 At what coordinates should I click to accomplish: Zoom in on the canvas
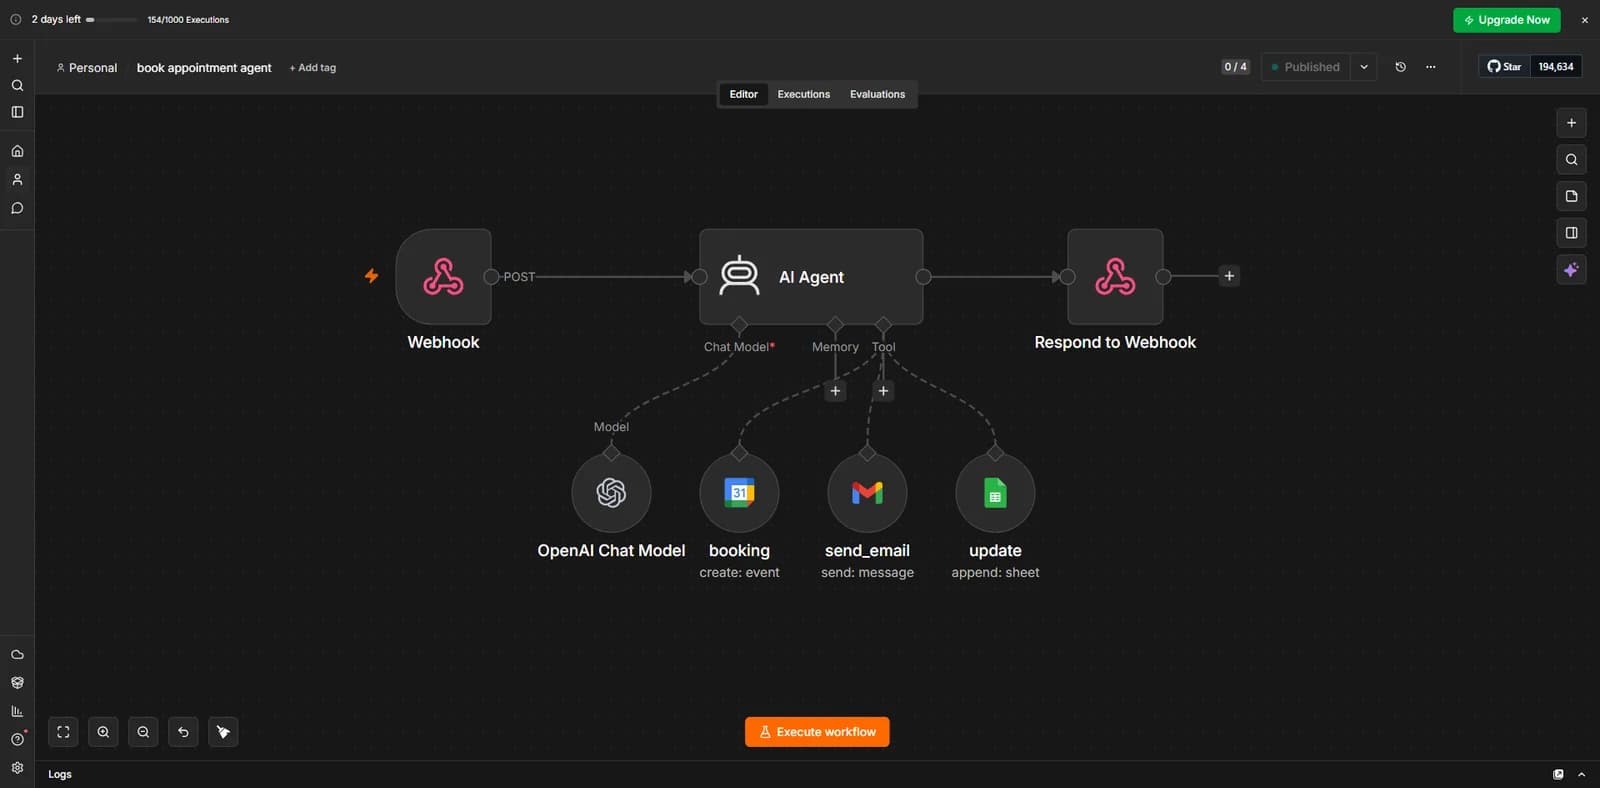[103, 732]
